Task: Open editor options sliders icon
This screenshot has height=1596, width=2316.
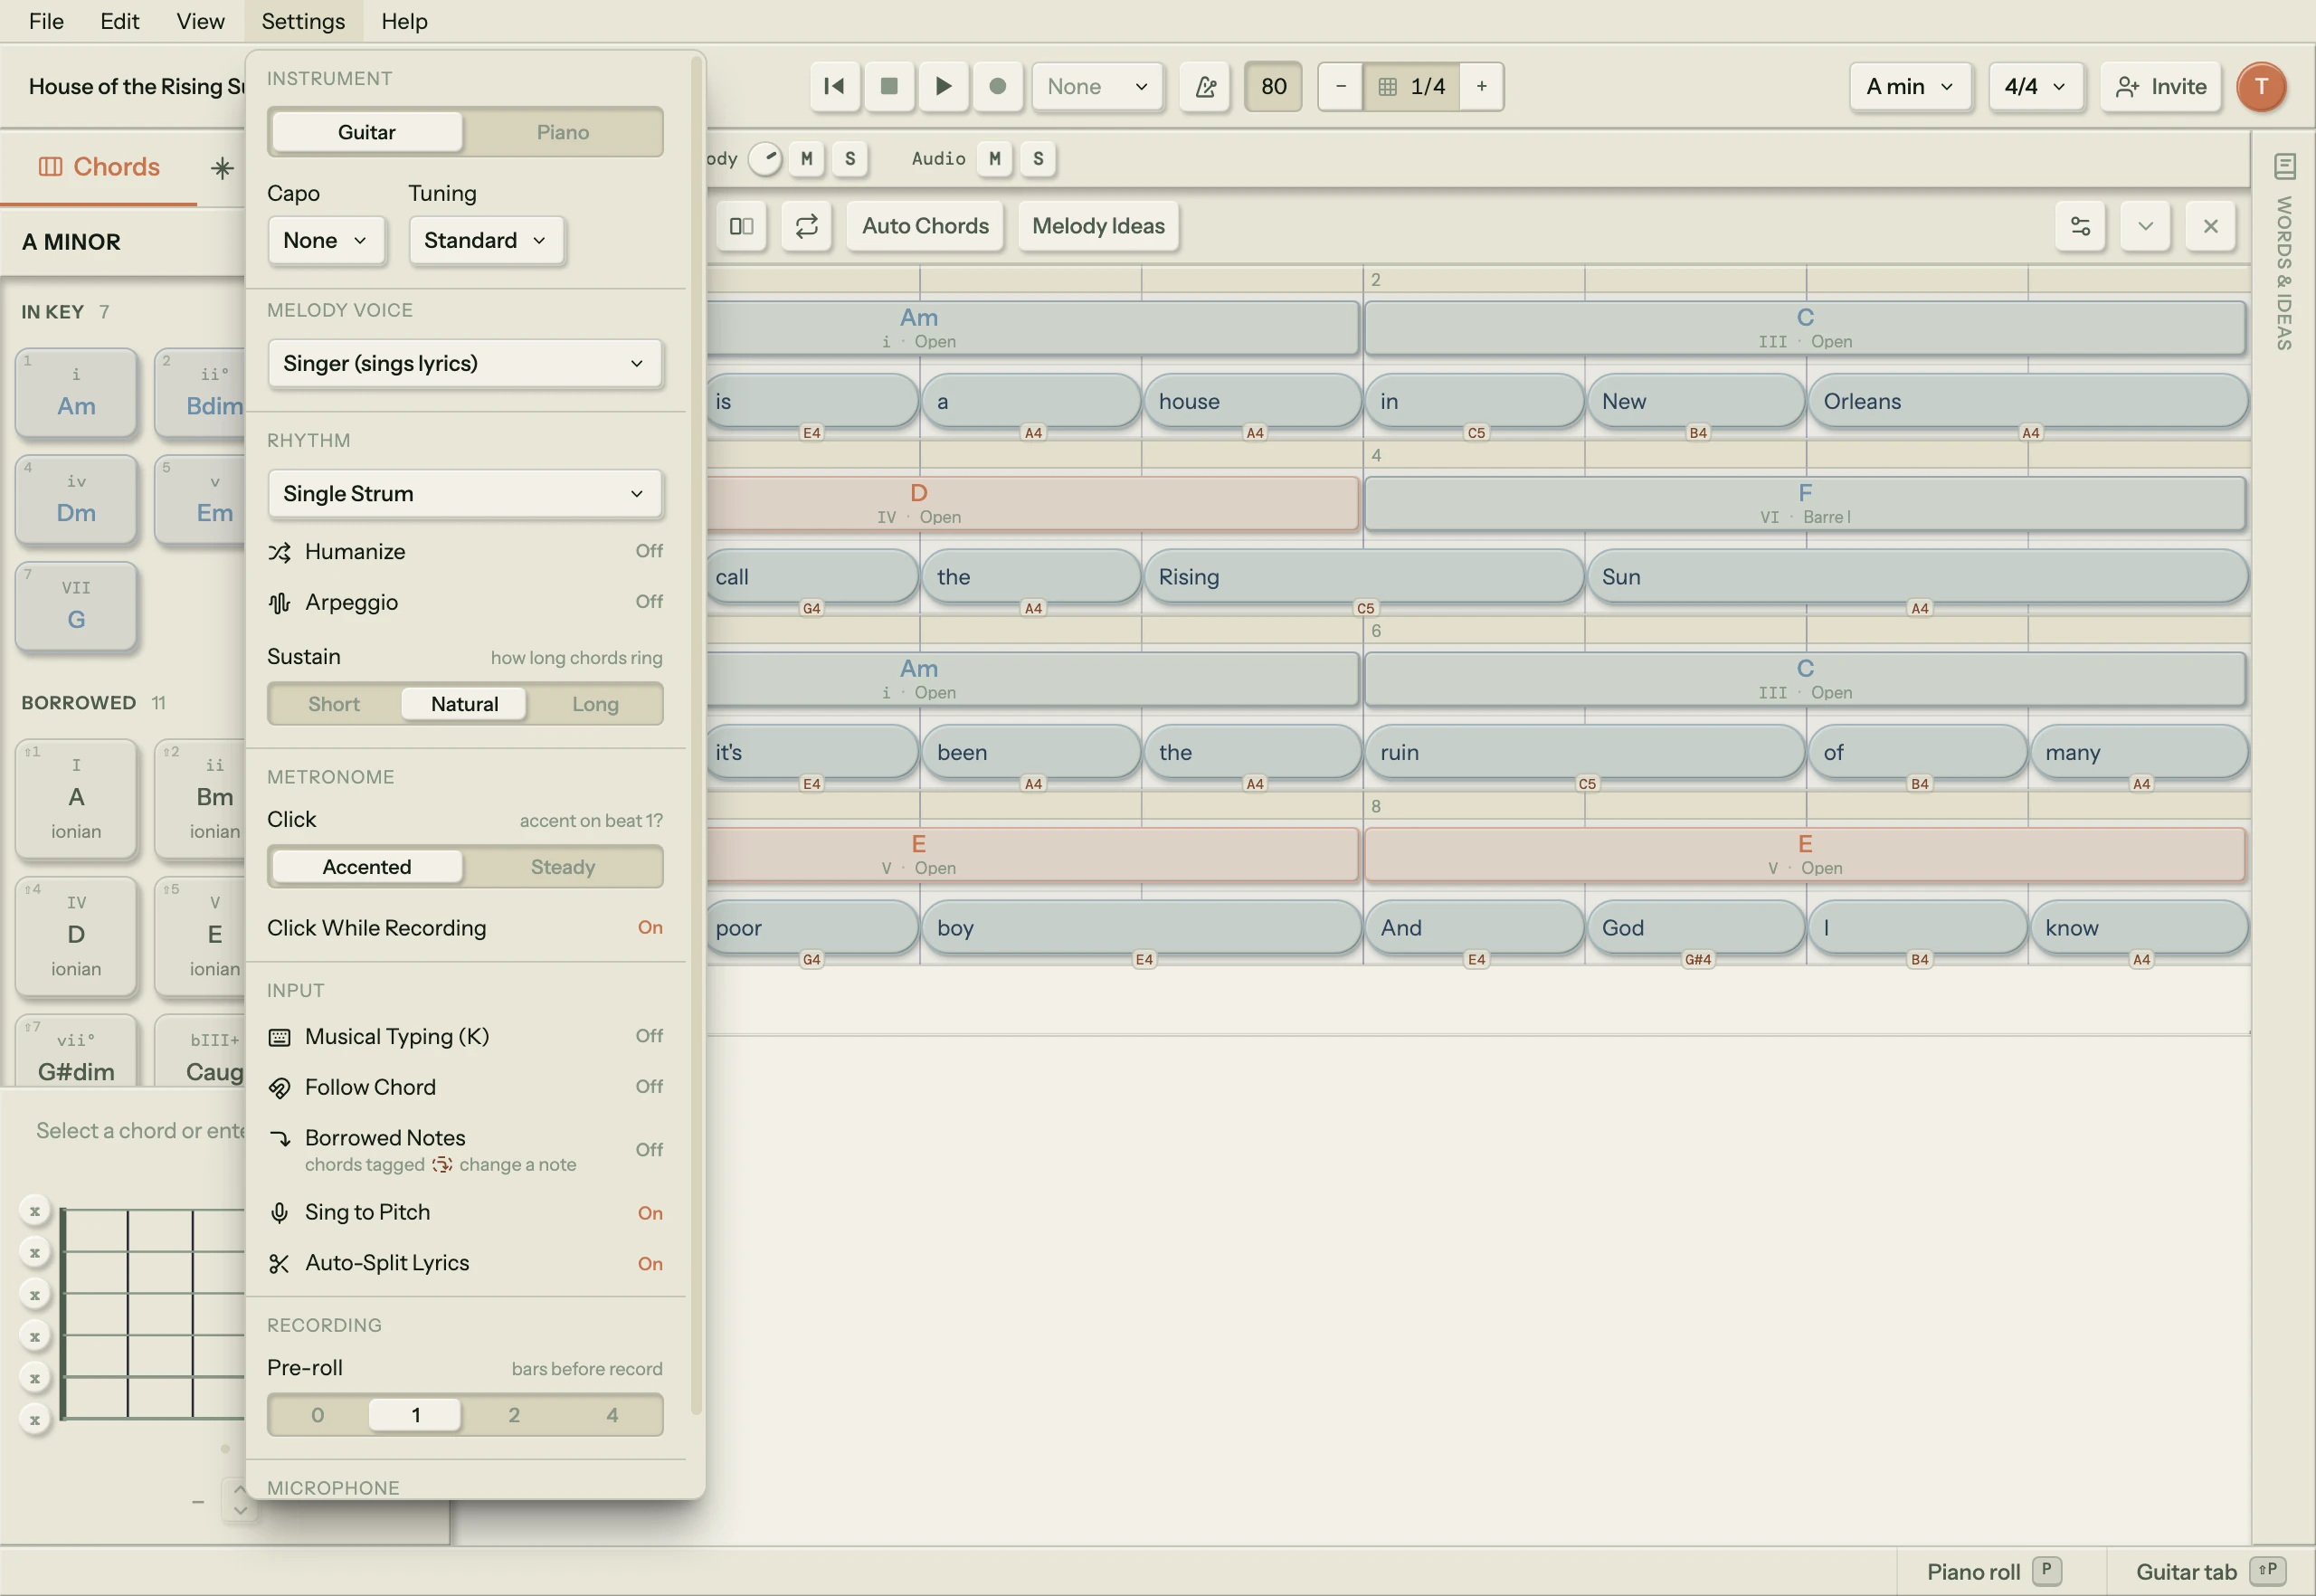Action: pos(2080,226)
